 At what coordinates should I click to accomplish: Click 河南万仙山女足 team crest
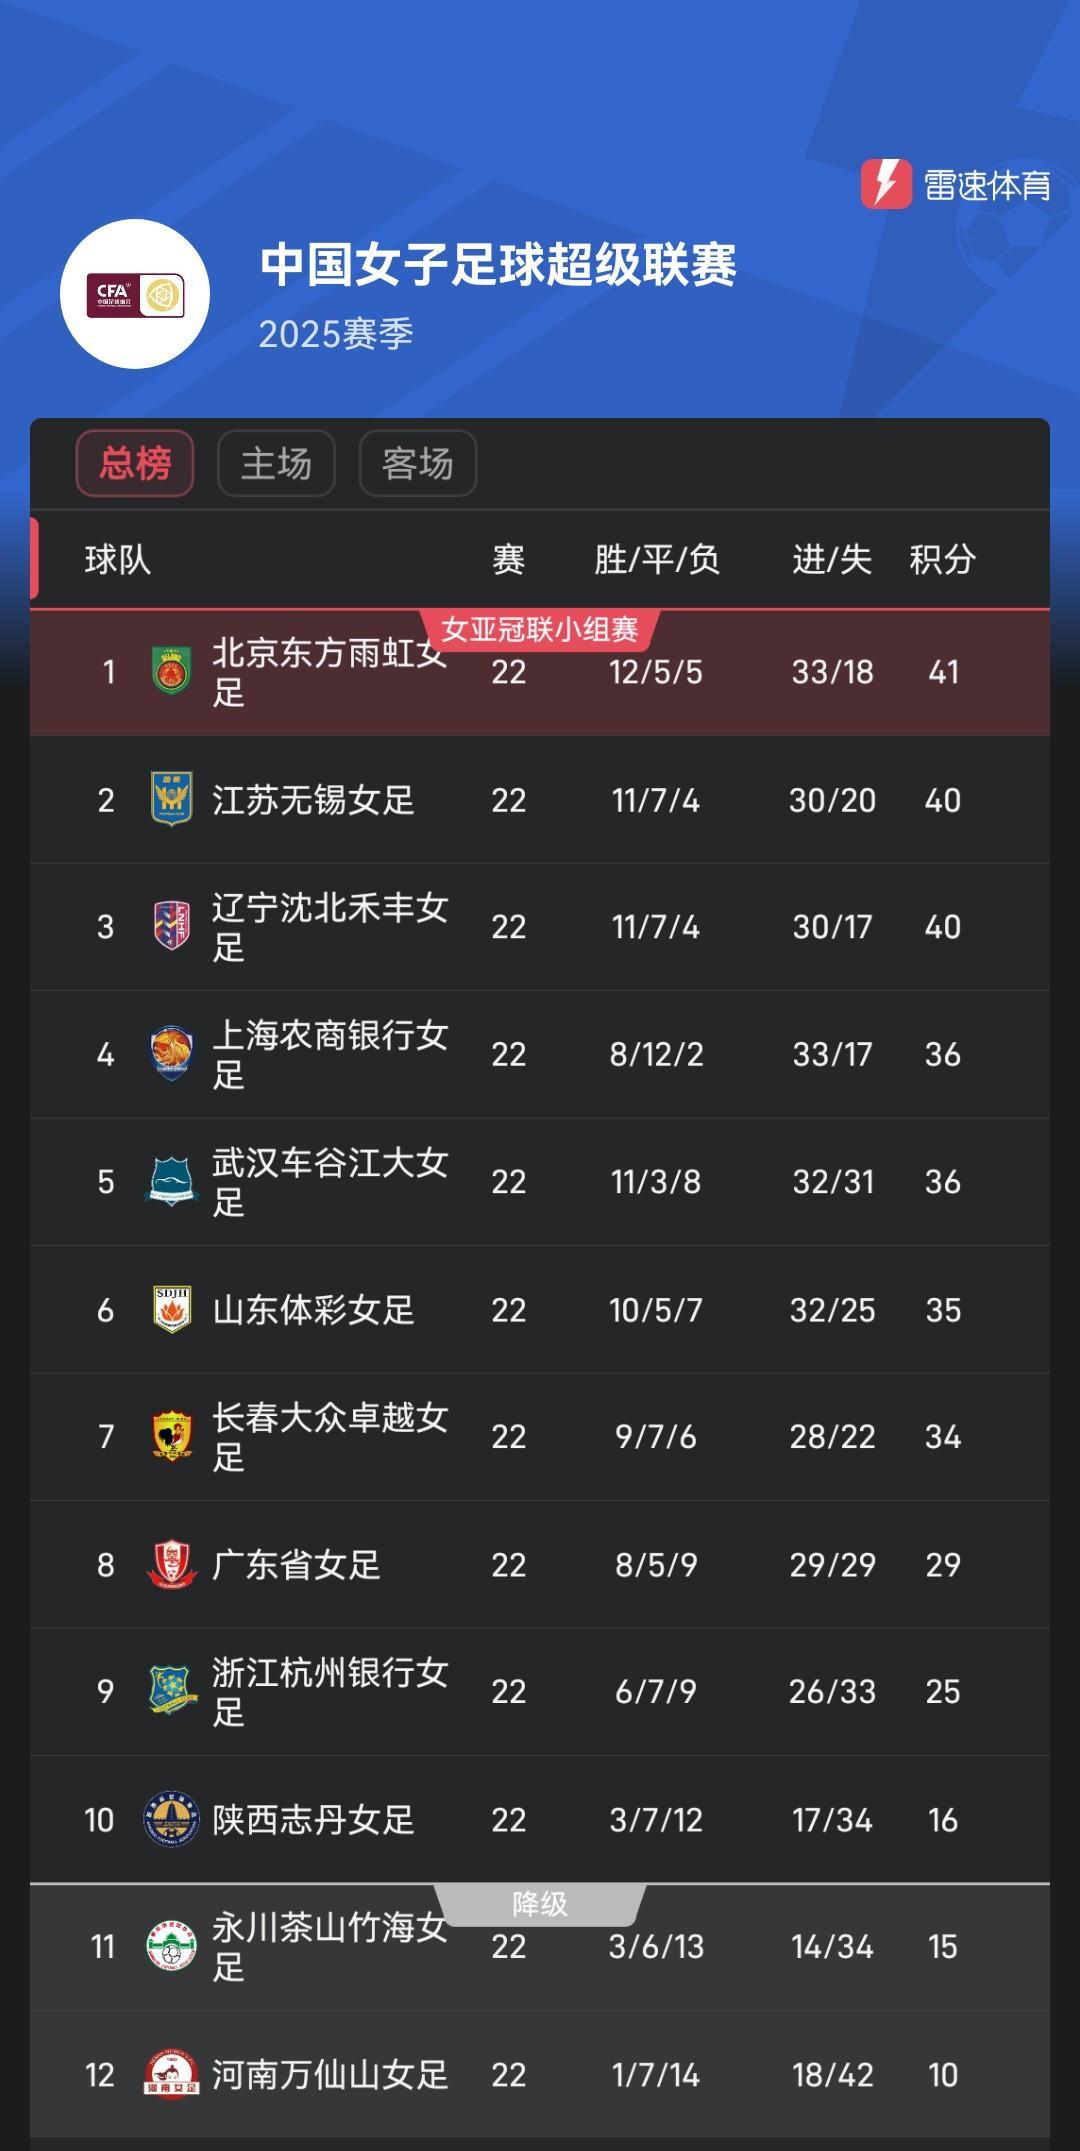click(172, 2074)
